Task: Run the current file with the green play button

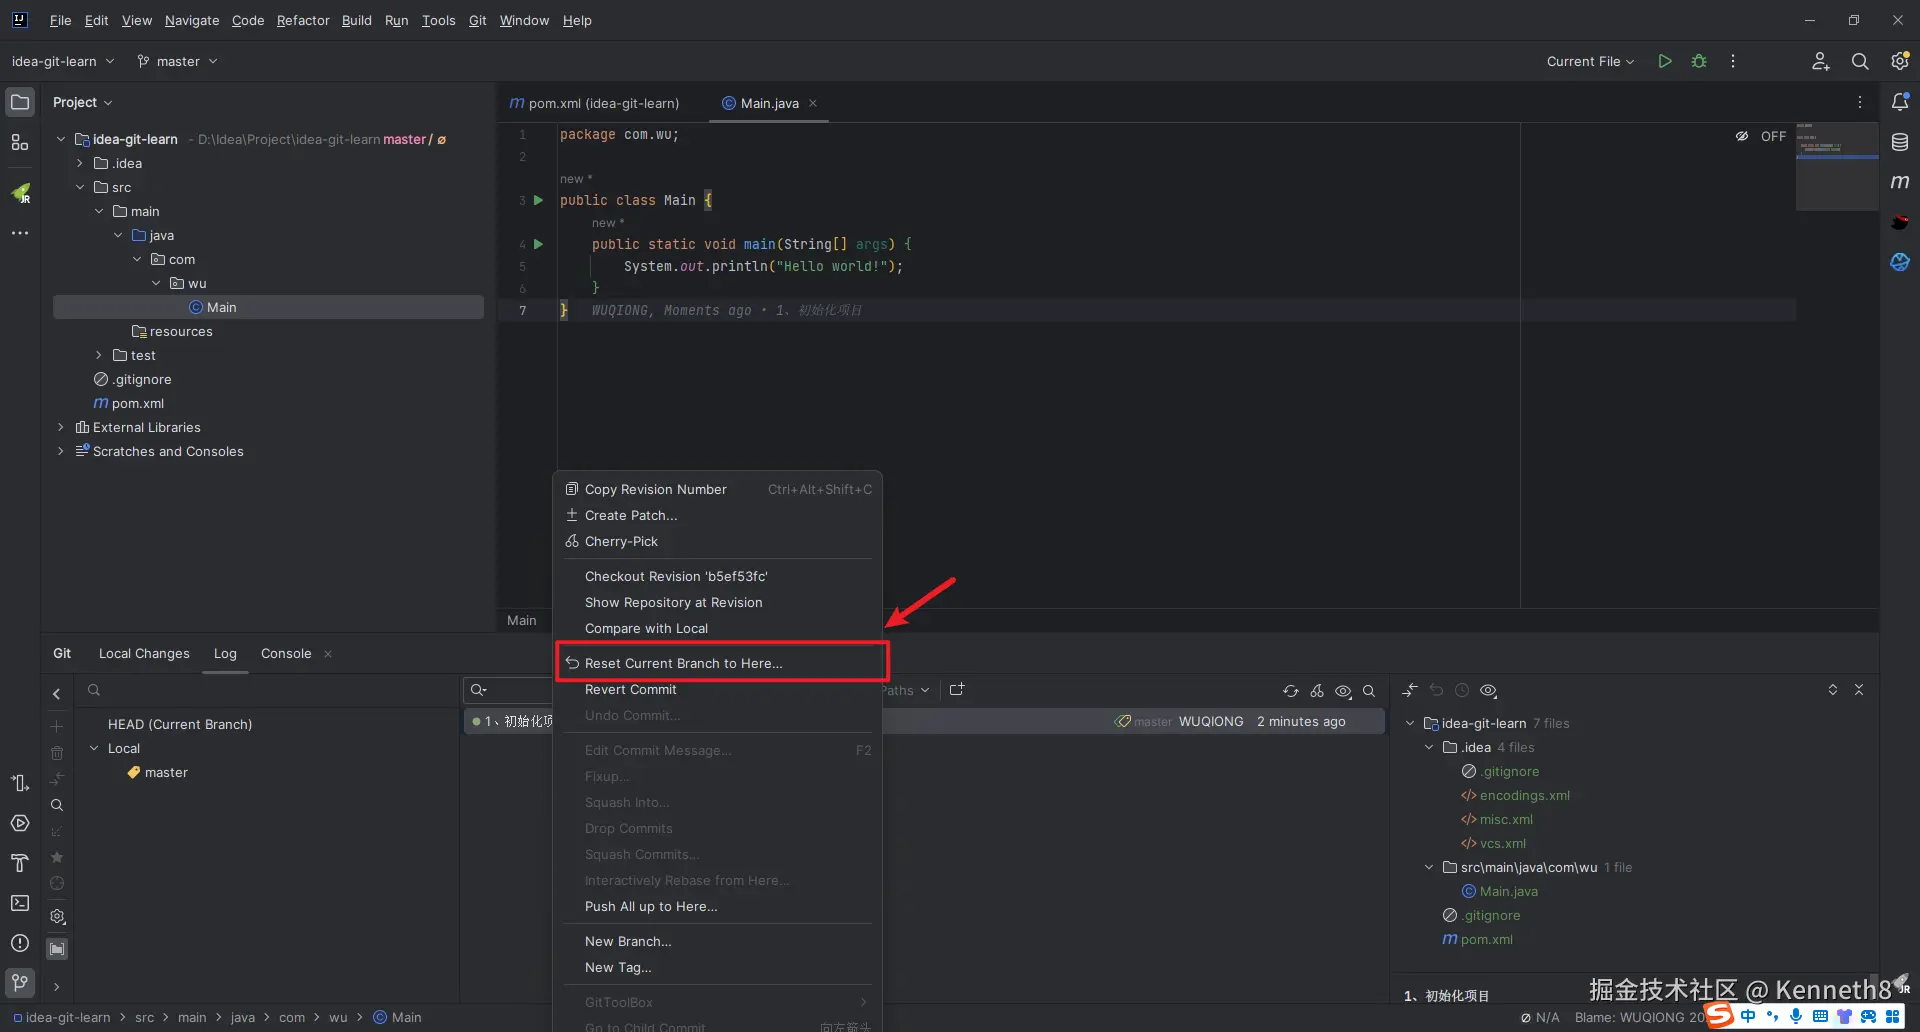Action: click(x=1665, y=61)
